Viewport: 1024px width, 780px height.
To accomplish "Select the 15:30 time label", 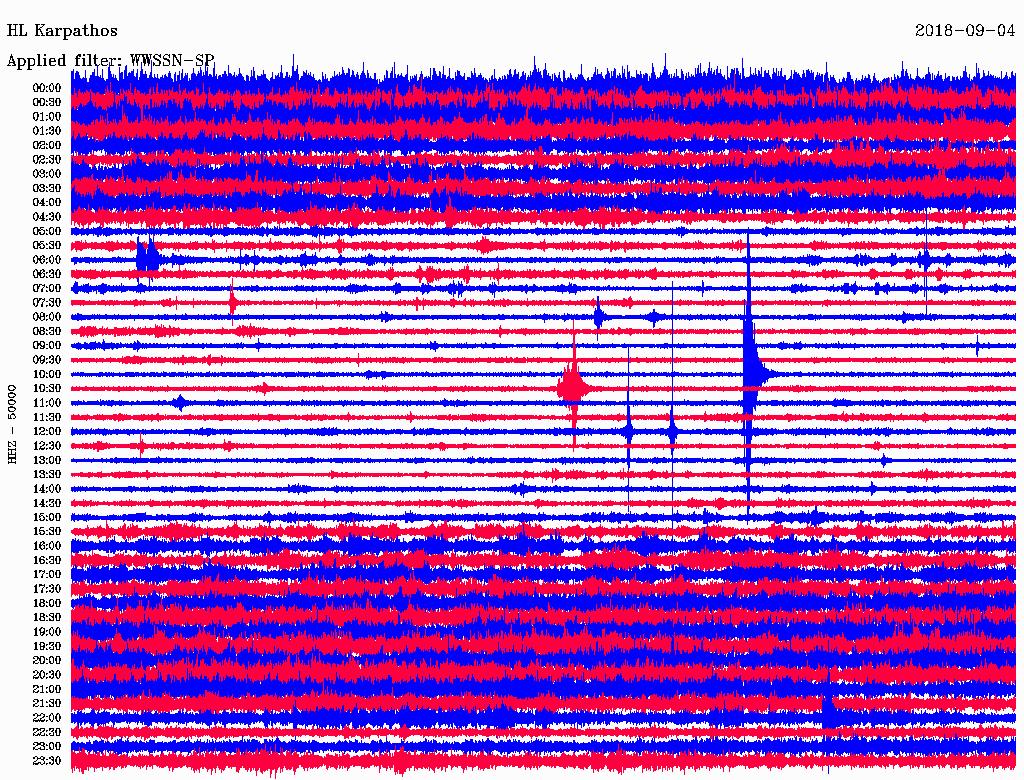I will pos(47,532).
